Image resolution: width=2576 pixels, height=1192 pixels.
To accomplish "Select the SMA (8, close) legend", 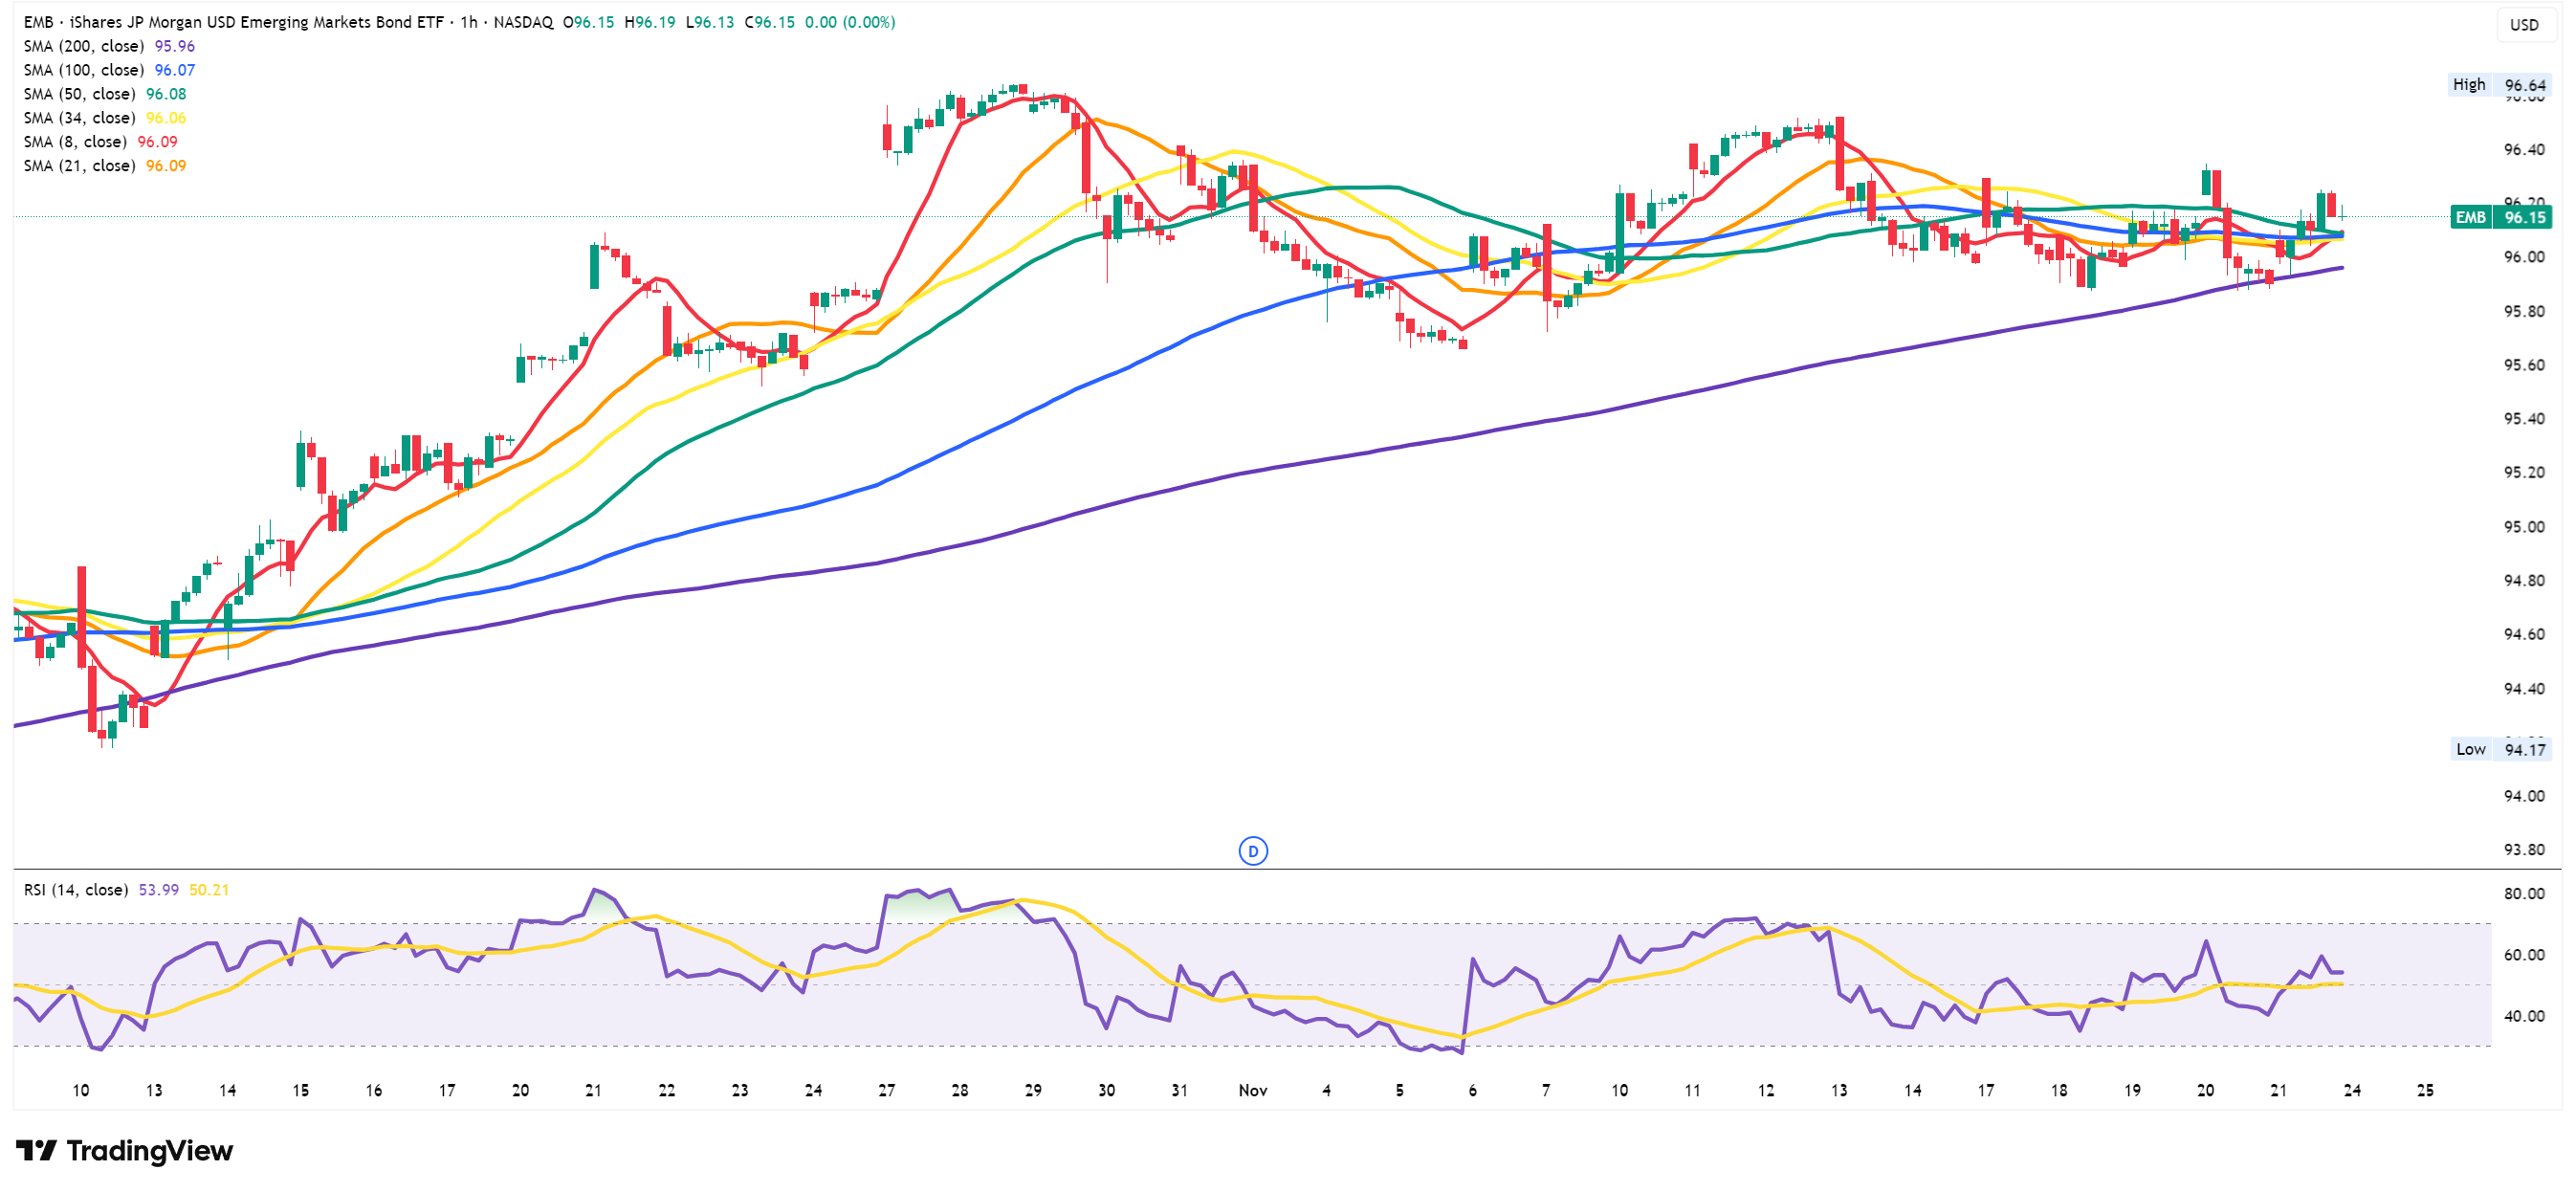I will 75,142.
